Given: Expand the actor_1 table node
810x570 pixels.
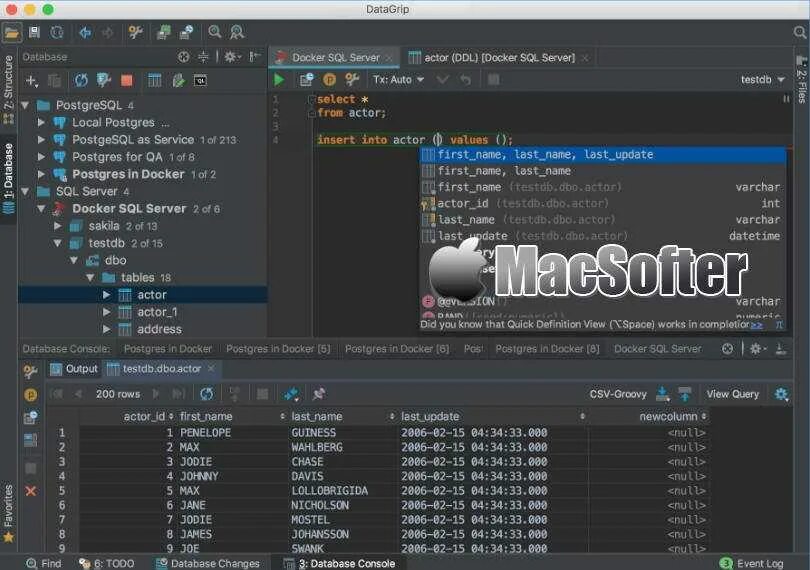Looking at the screenshot, I should click(106, 312).
